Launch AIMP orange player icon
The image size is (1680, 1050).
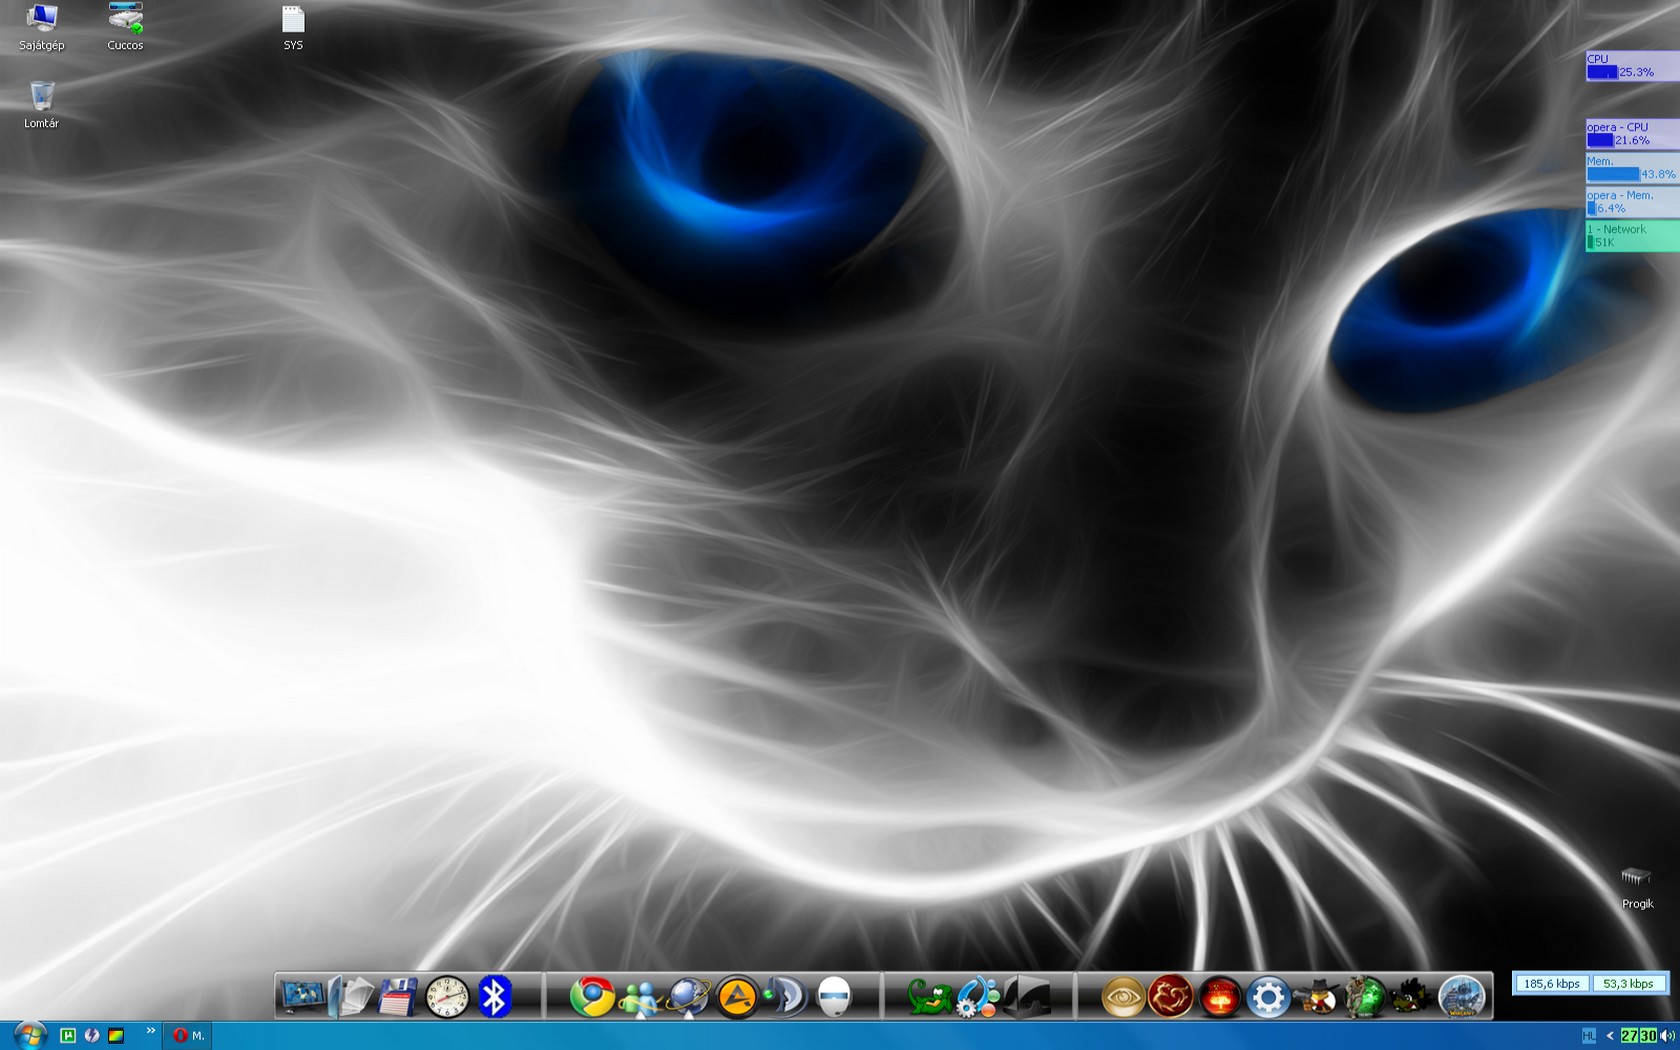pos(737,996)
